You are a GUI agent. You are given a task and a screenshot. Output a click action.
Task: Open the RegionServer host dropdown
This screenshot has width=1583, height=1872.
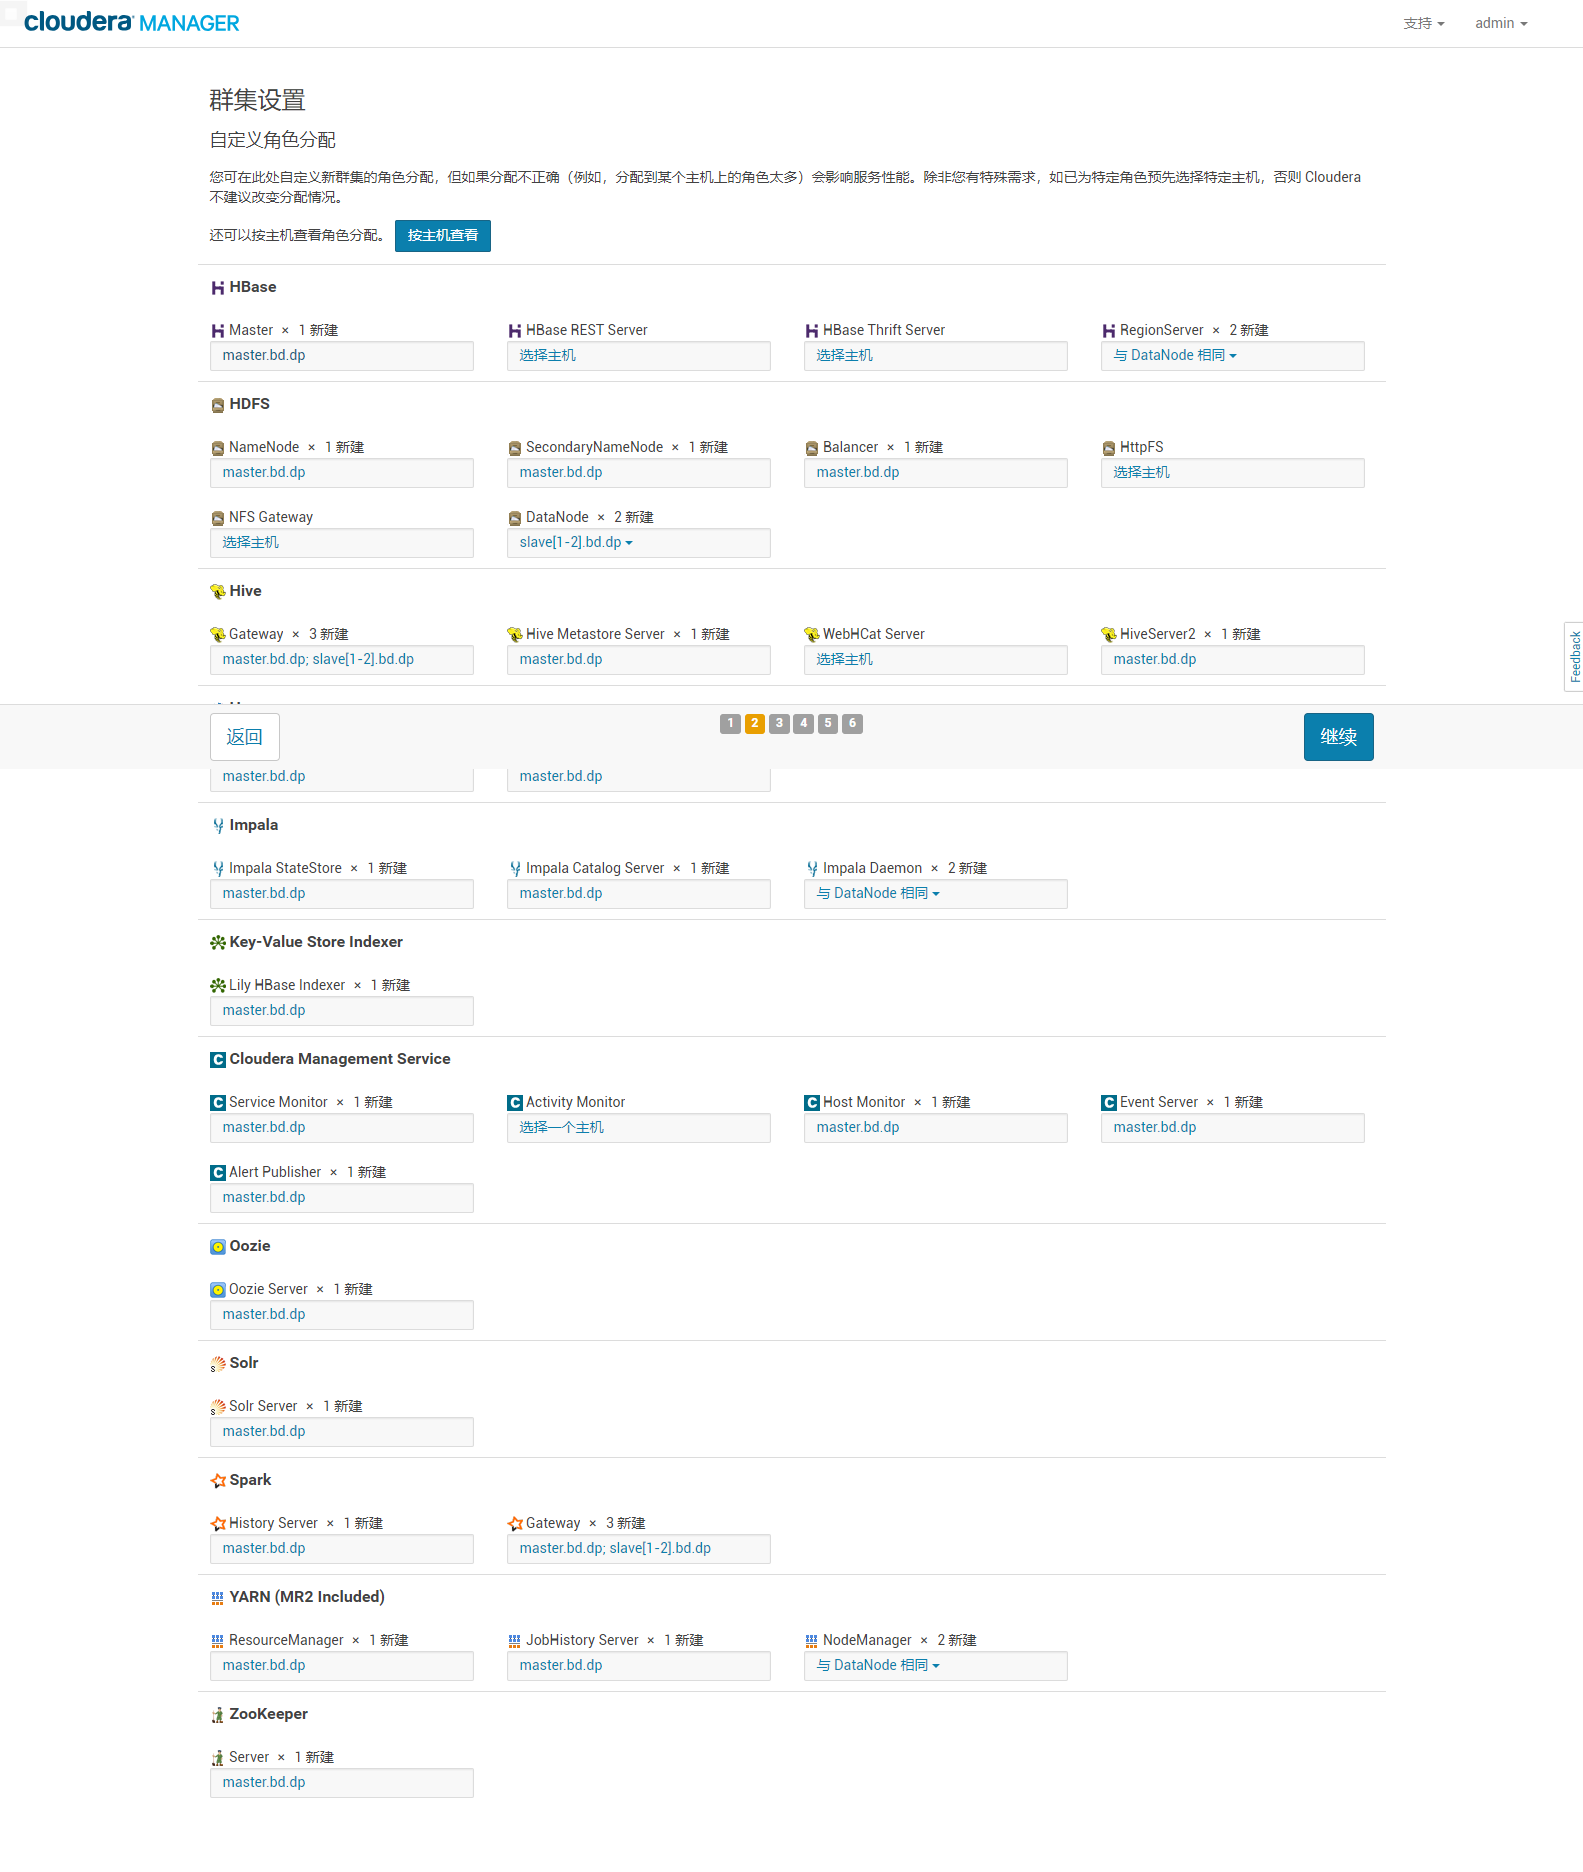pyautogui.click(x=1175, y=356)
